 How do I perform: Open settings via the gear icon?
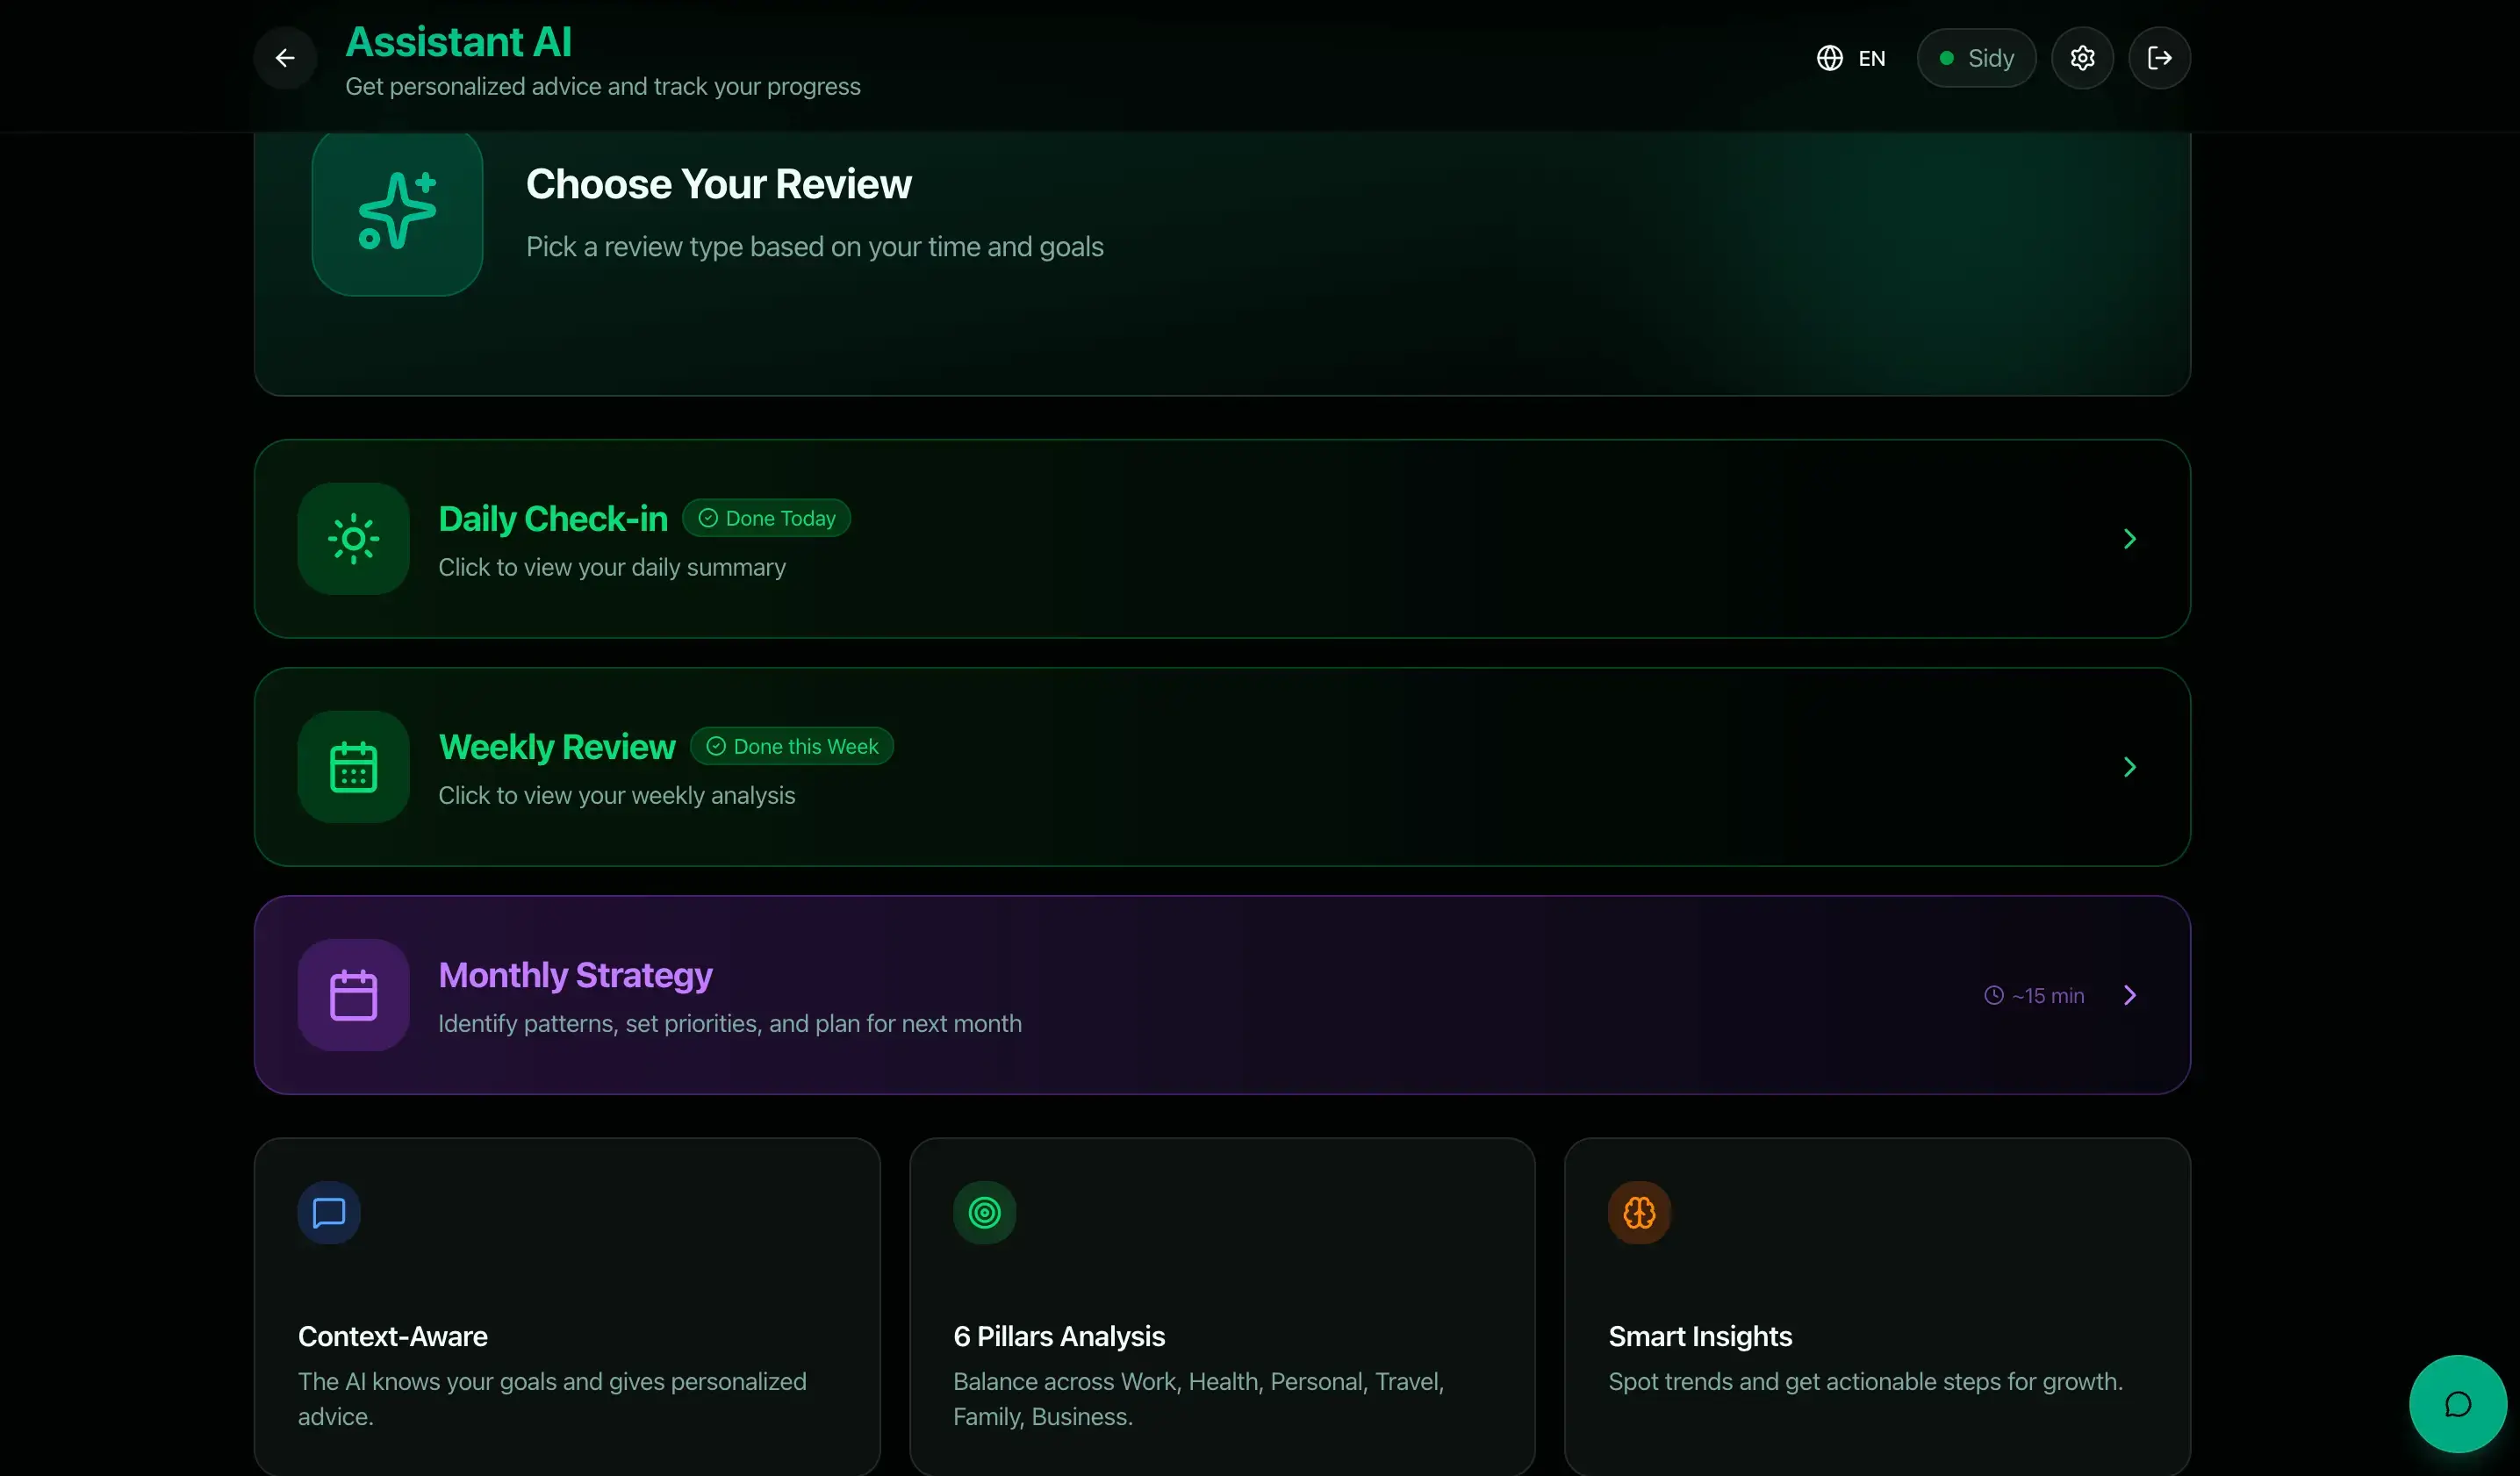pyautogui.click(x=2082, y=58)
